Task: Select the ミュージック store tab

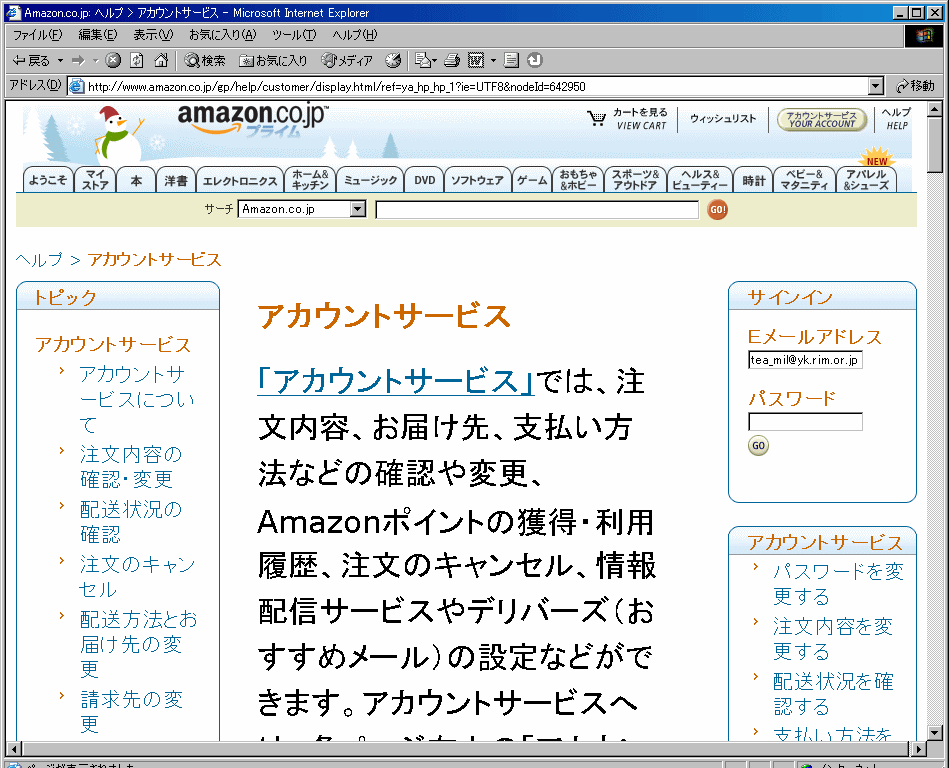Action: click(x=370, y=181)
